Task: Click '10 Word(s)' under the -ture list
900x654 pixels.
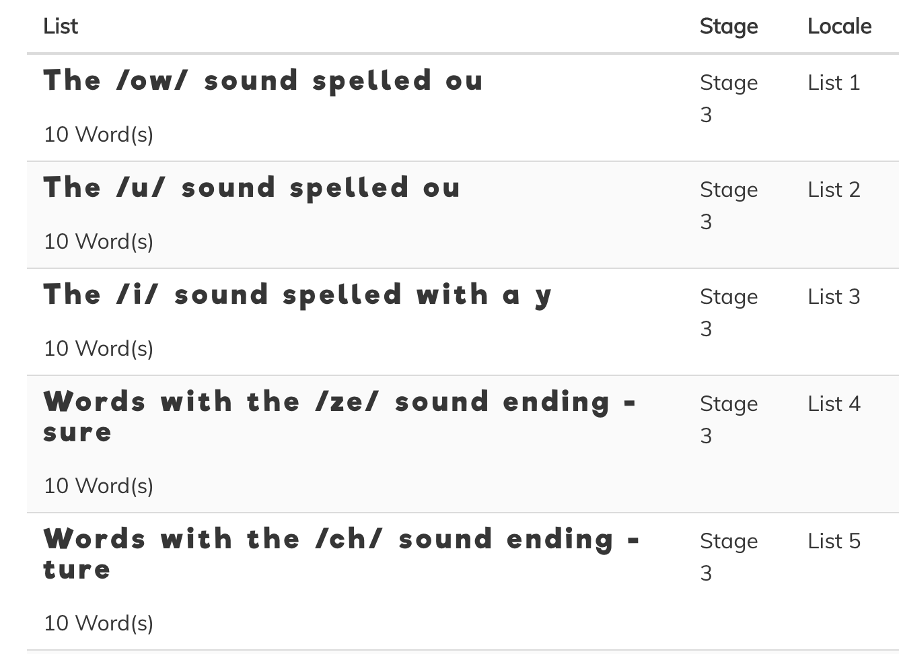Action: (99, 624)
